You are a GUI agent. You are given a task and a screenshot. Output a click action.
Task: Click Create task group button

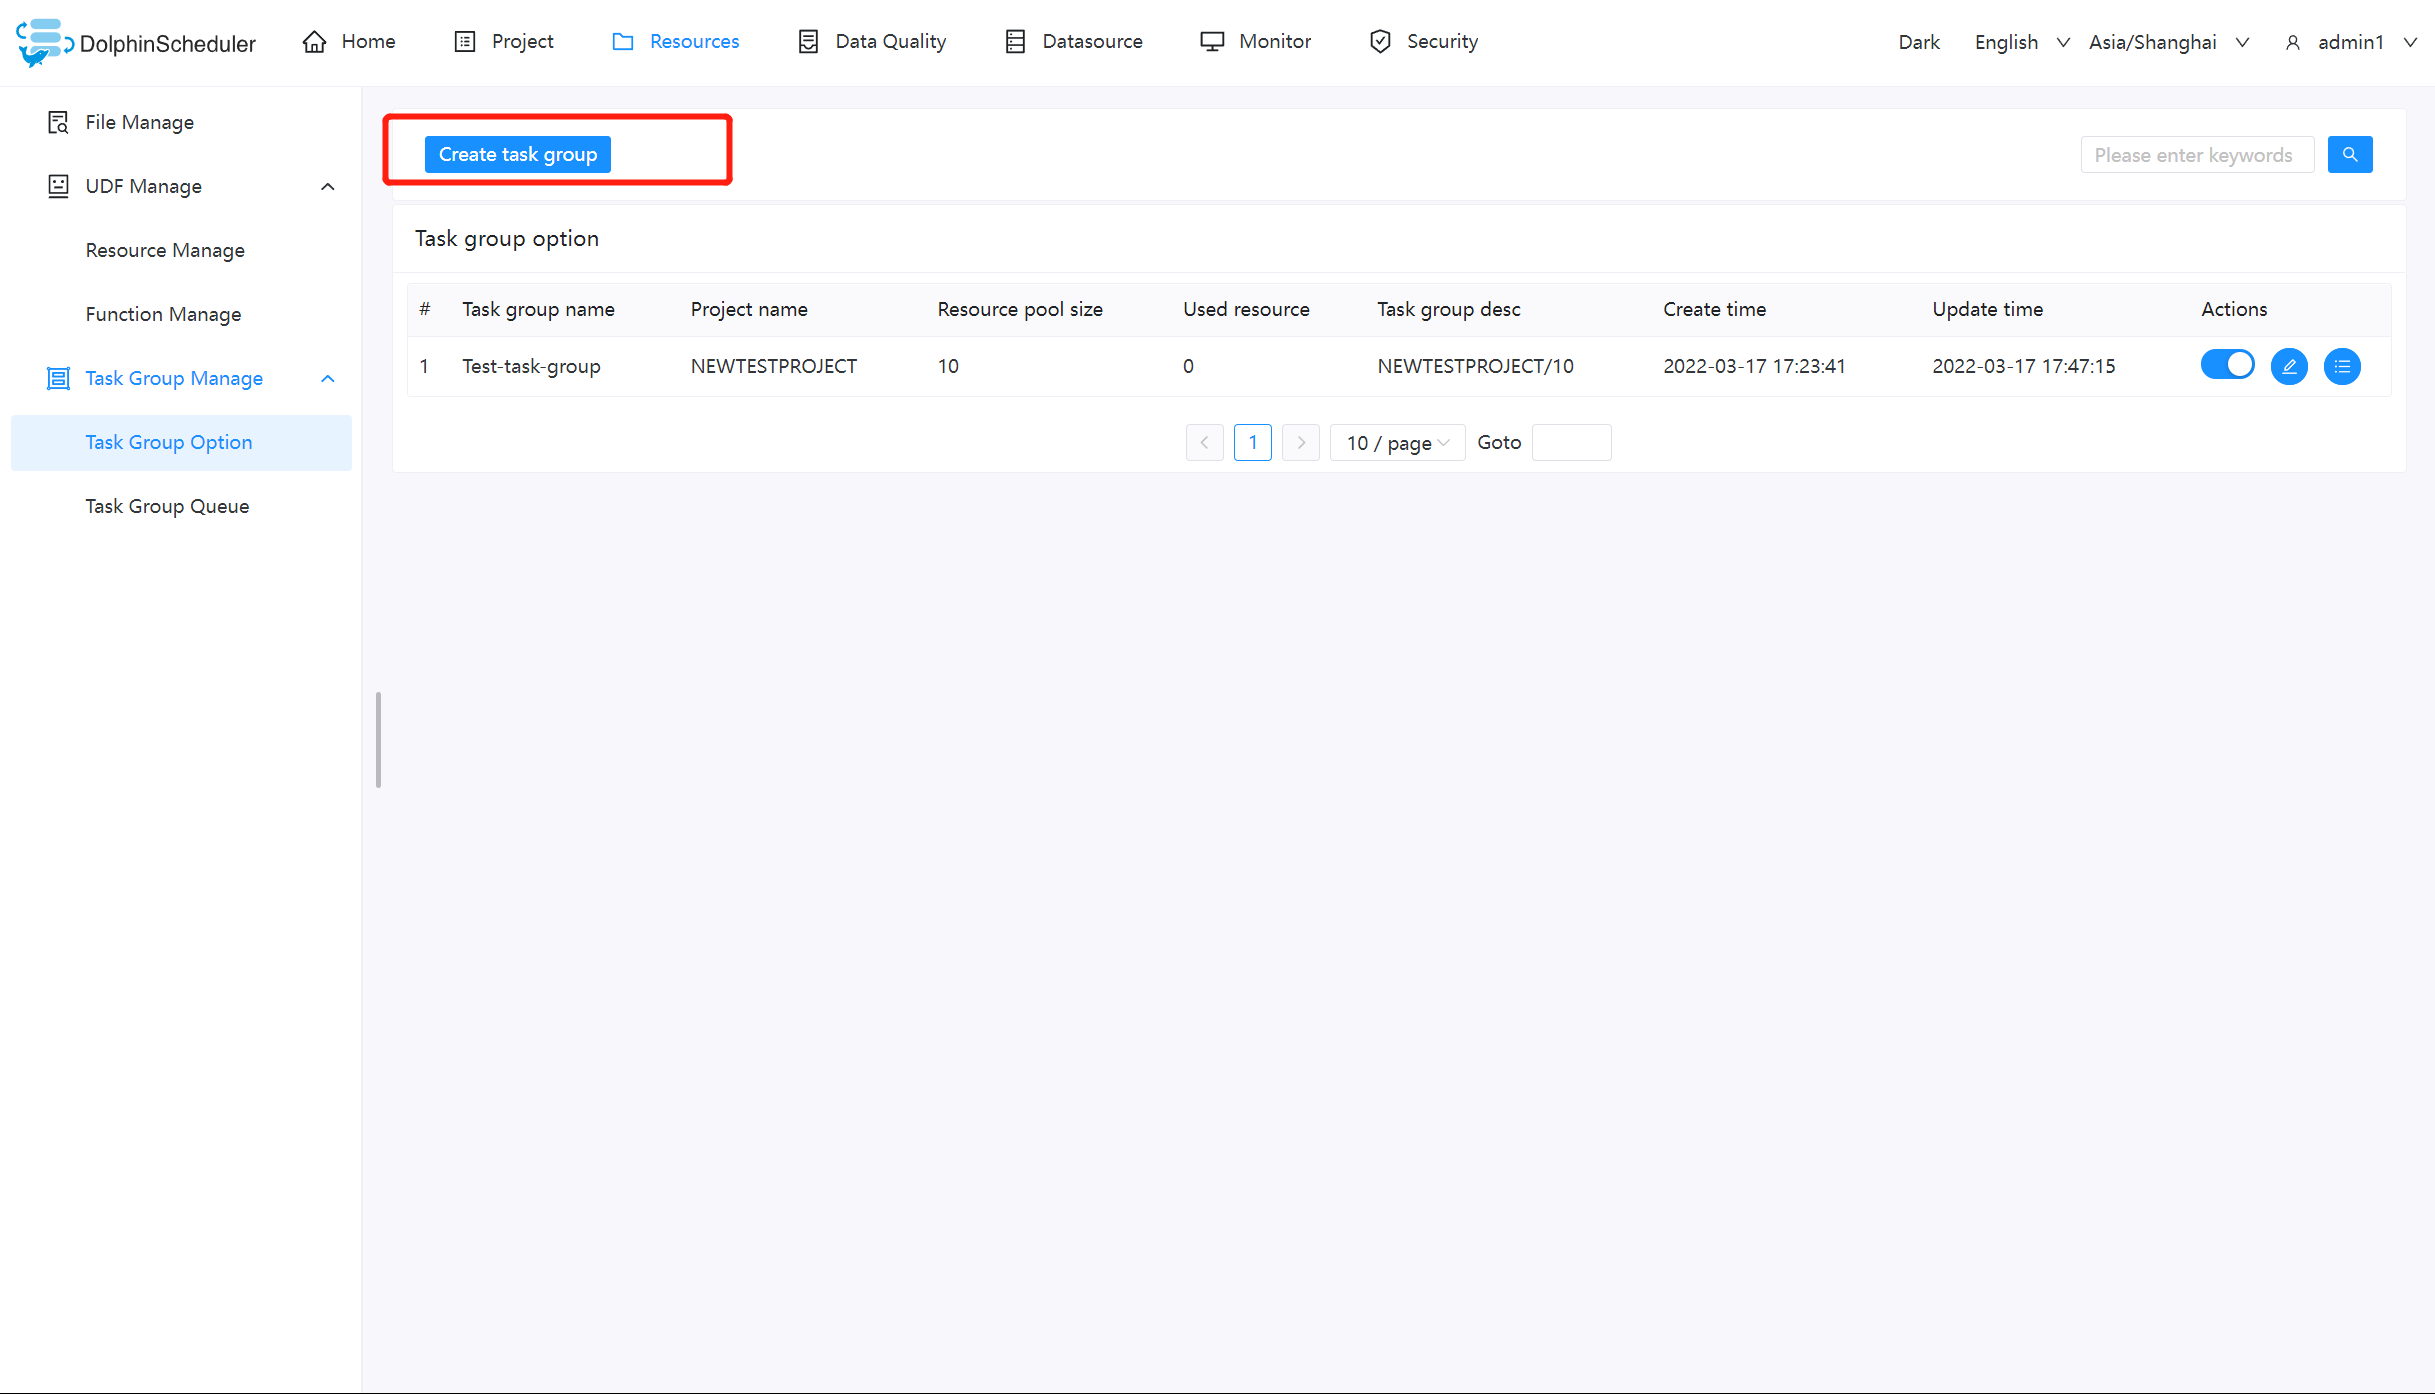(x=517, y=154)
